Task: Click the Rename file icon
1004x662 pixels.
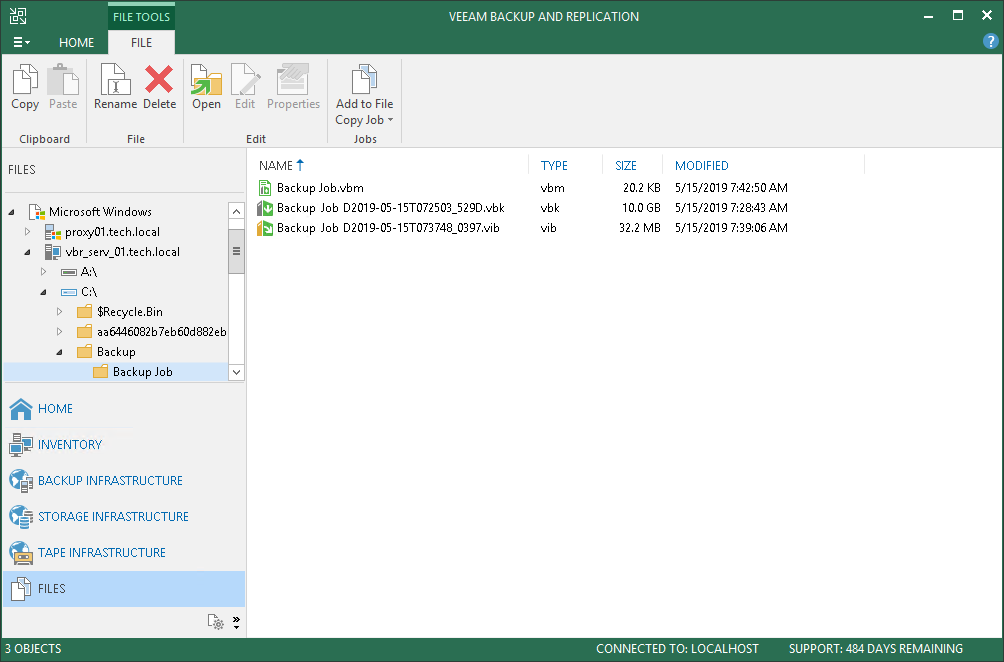Action: pos(115,79)
